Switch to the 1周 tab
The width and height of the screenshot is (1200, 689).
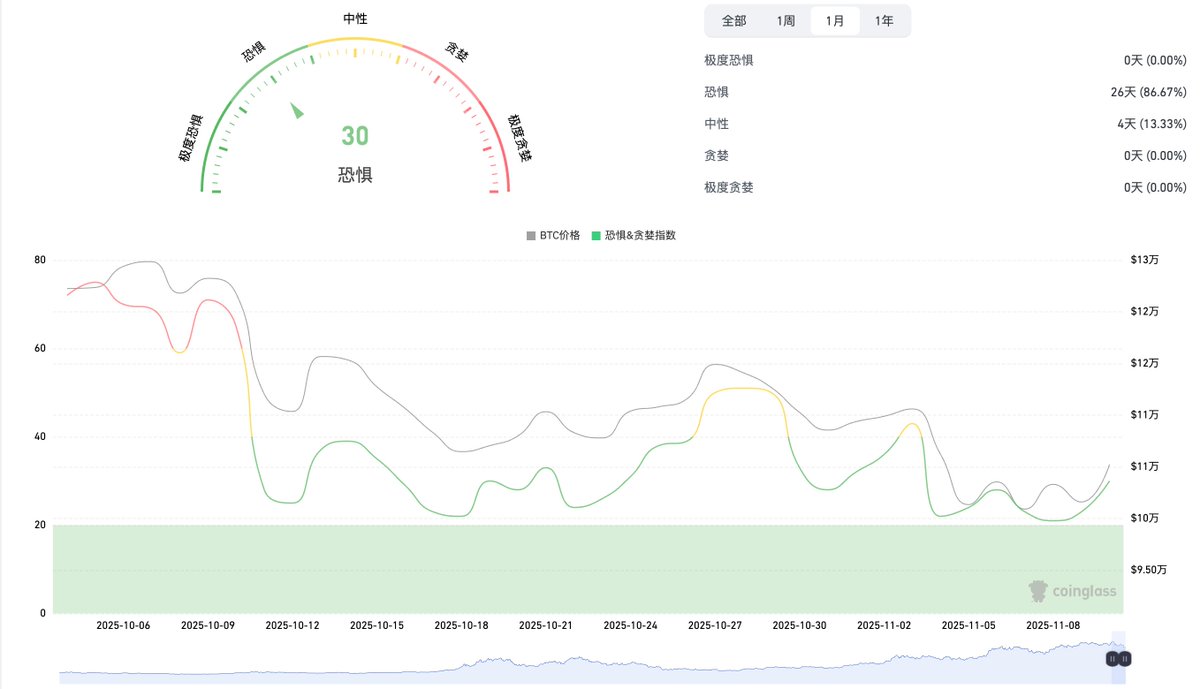[785, 20]
